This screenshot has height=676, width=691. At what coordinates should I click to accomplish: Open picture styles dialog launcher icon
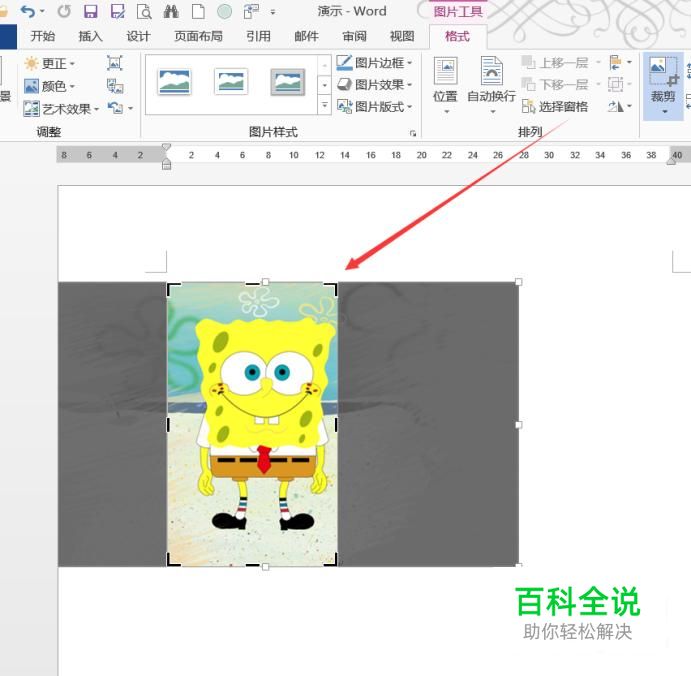413,133
